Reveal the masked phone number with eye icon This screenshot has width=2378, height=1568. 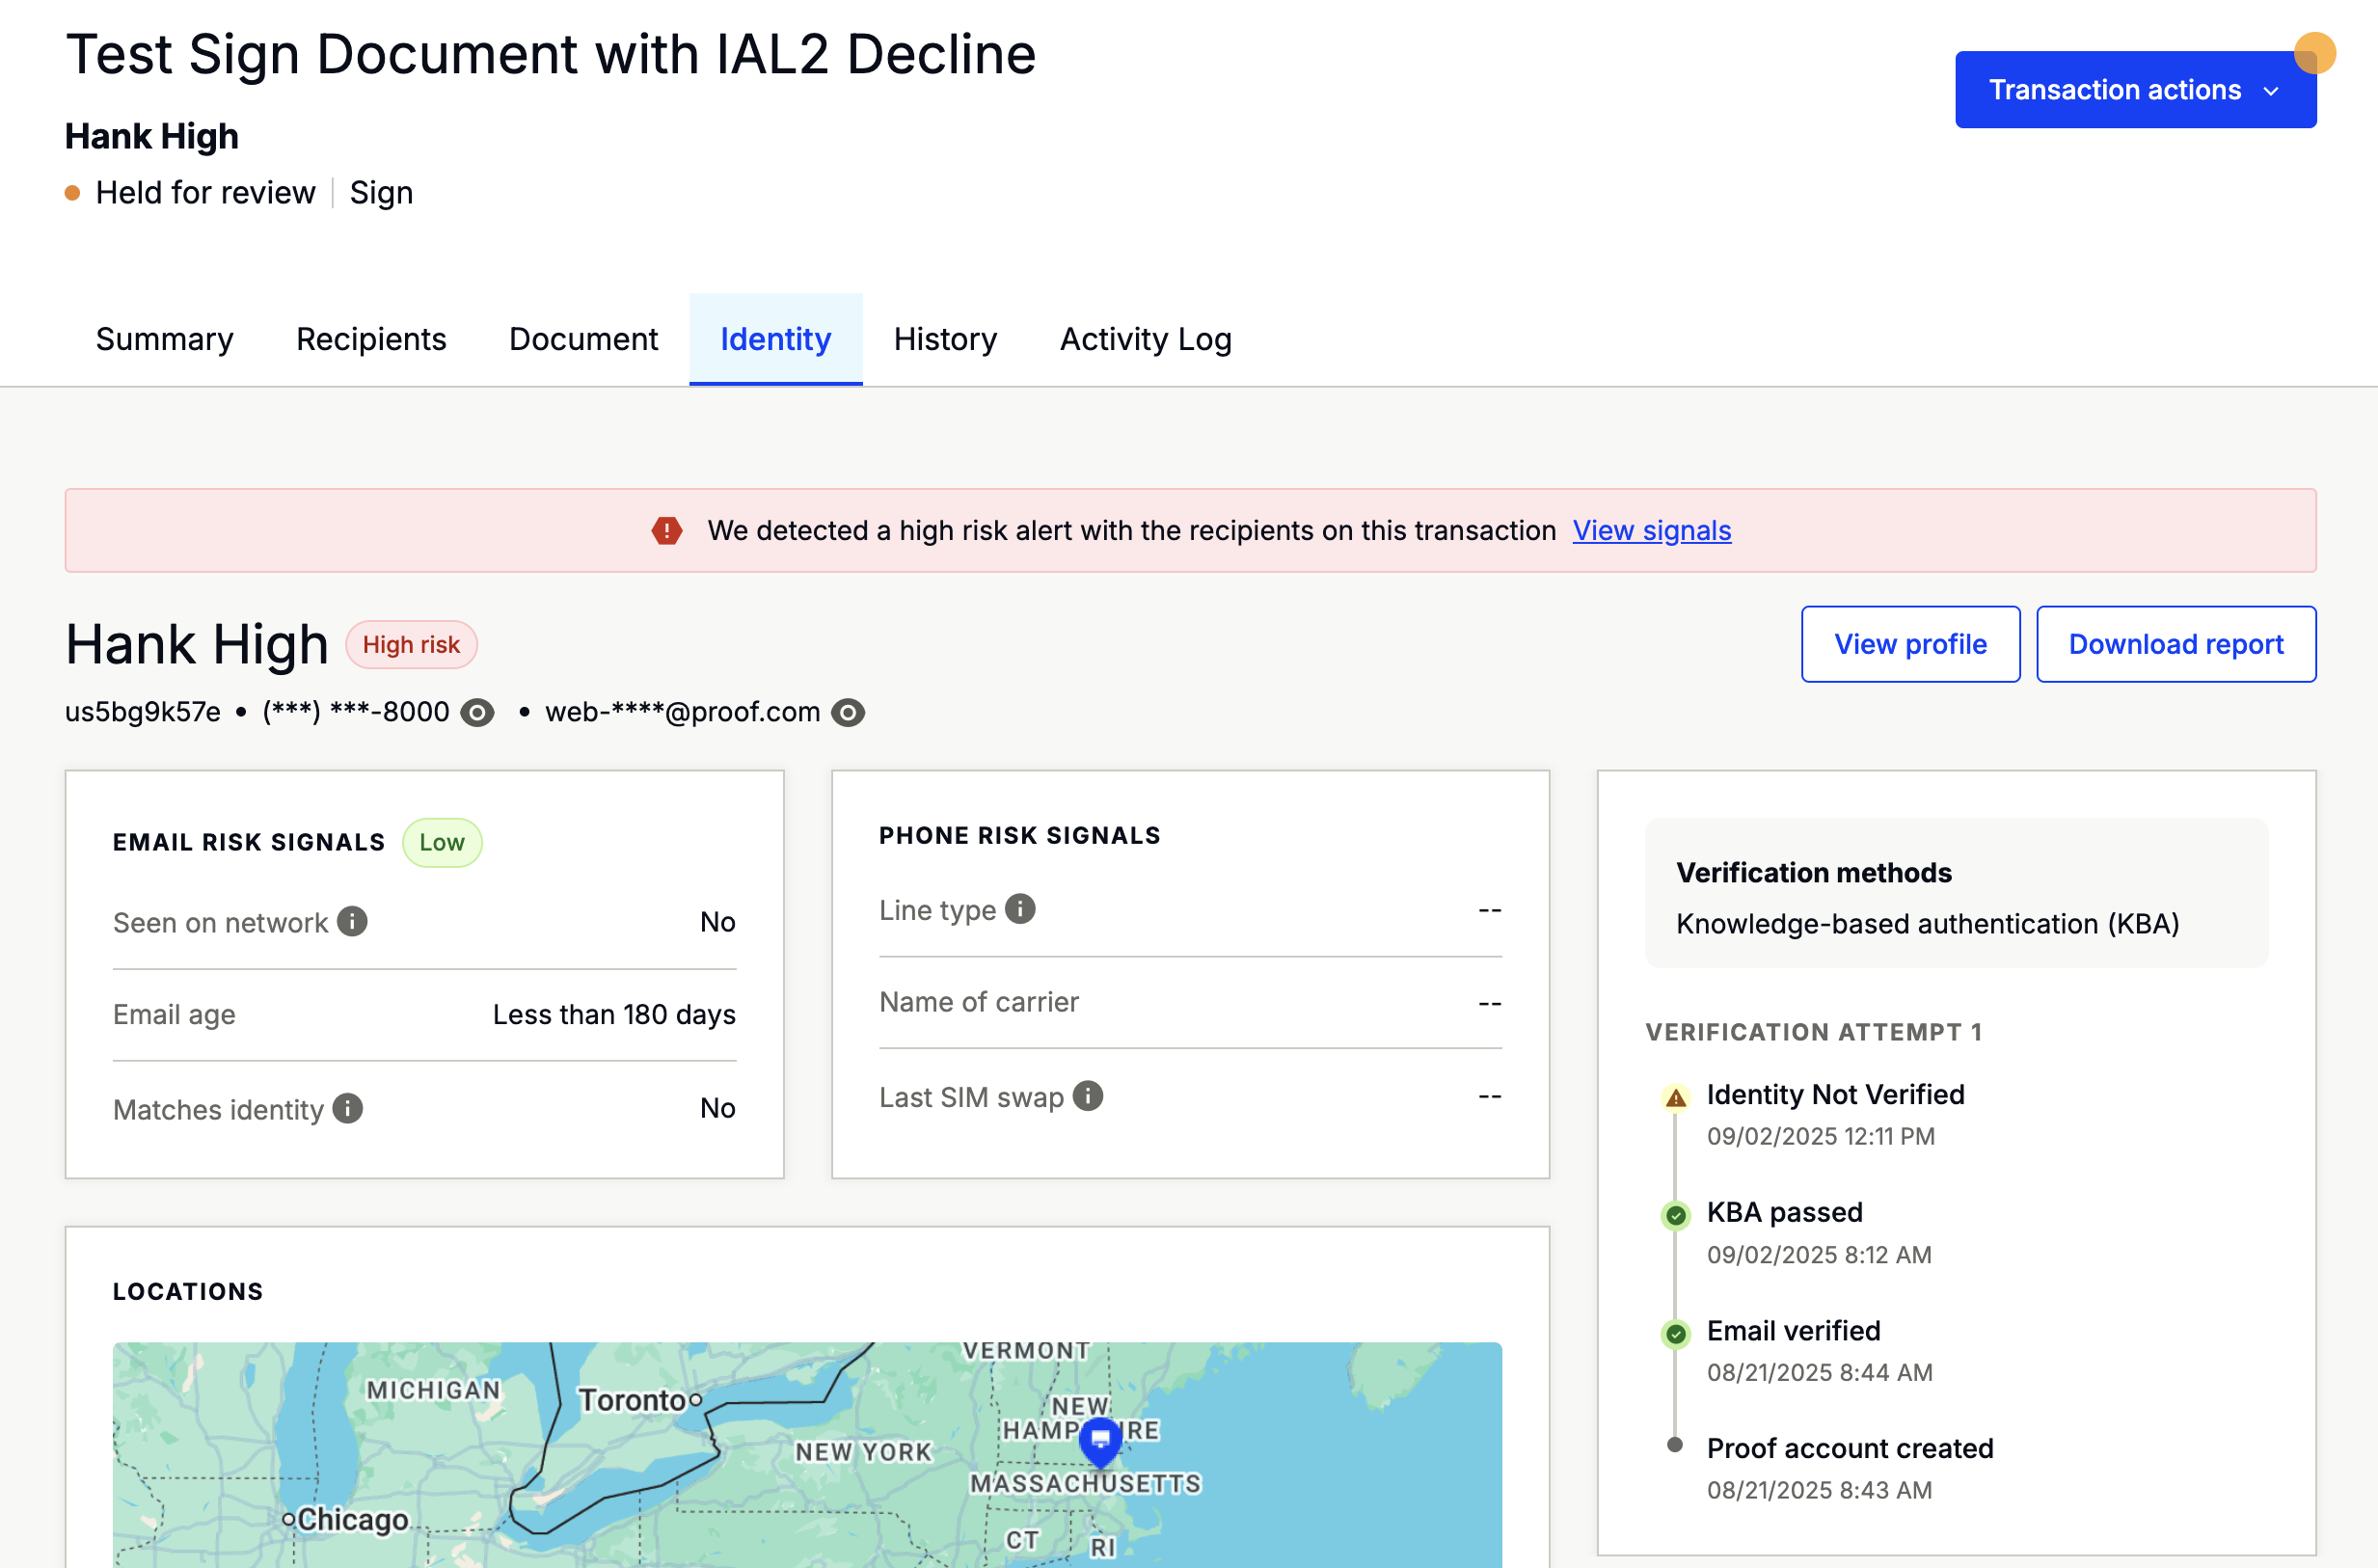click(x=477, y=712)
